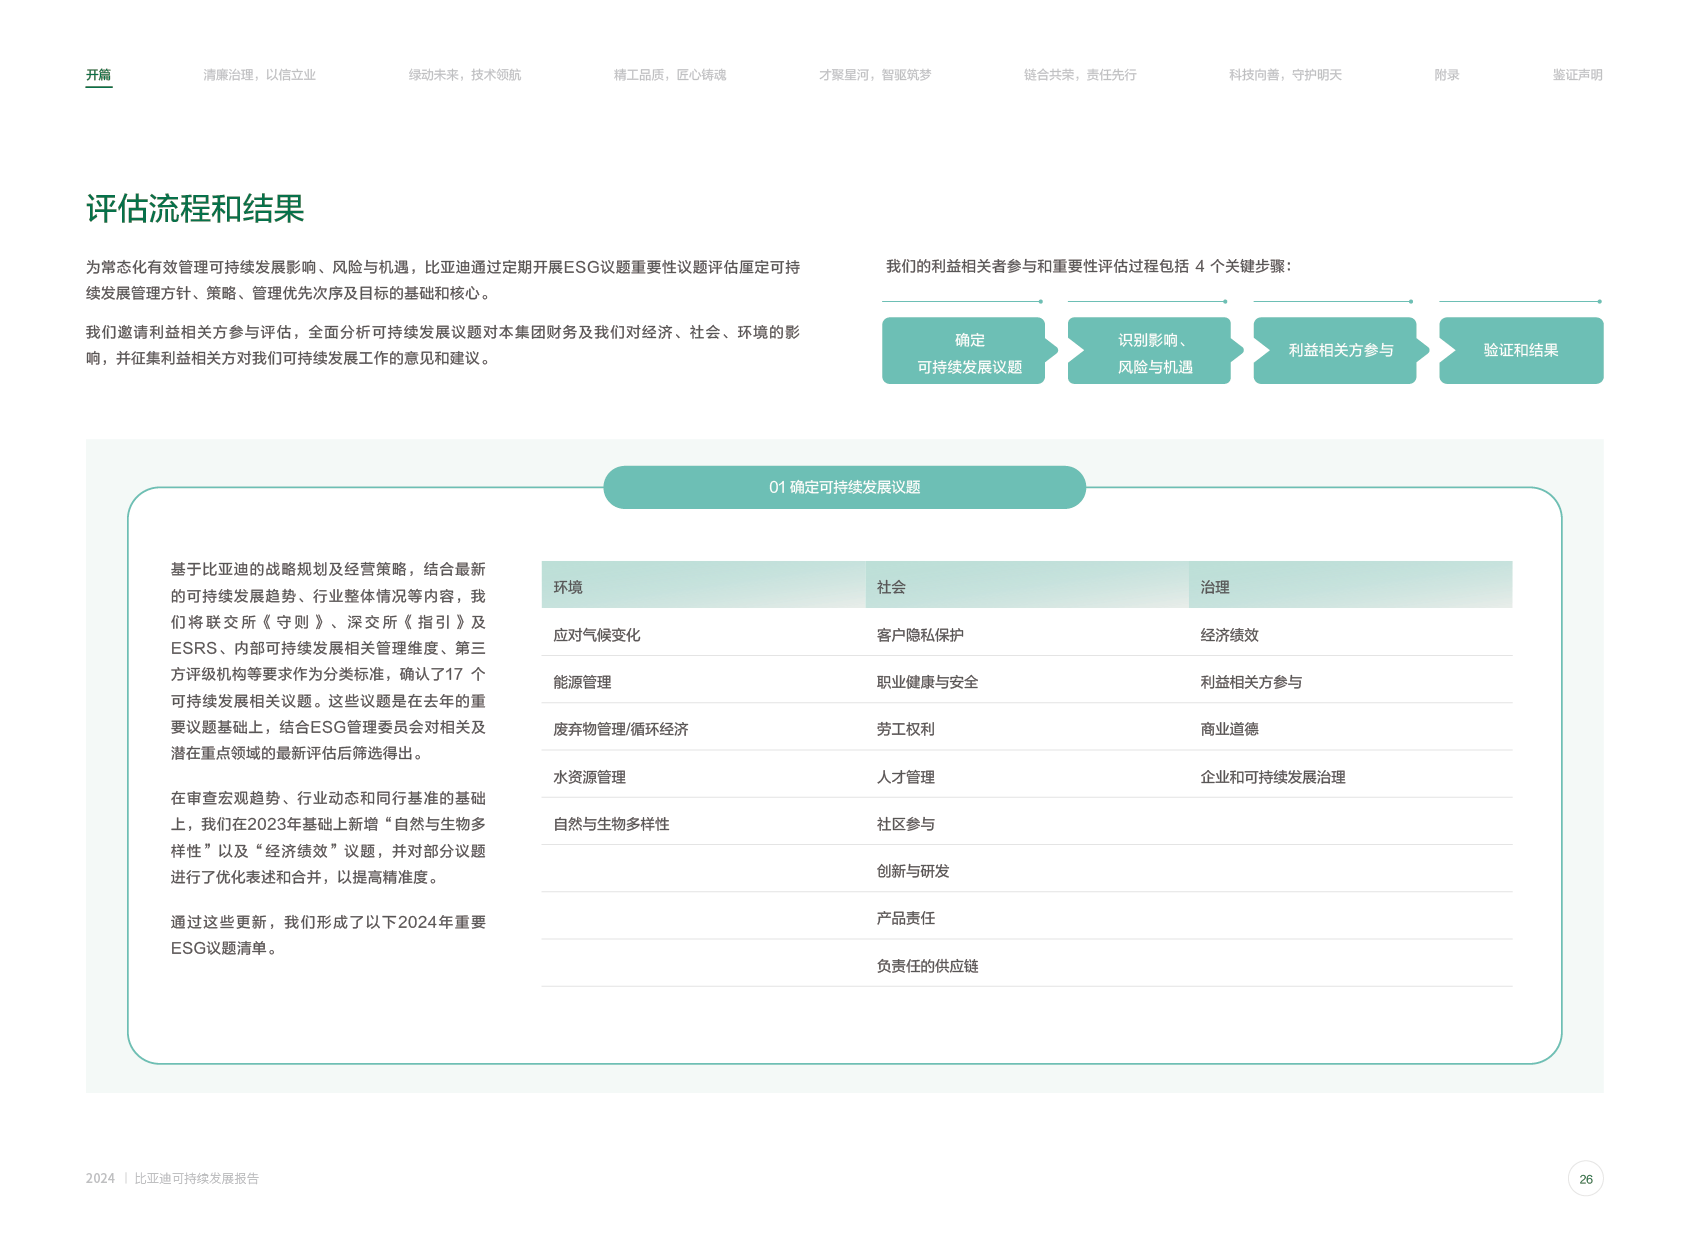This screenshot has height=1241, width=1684.
Task: Click the 环境 column header
Action: coord(568,587)
